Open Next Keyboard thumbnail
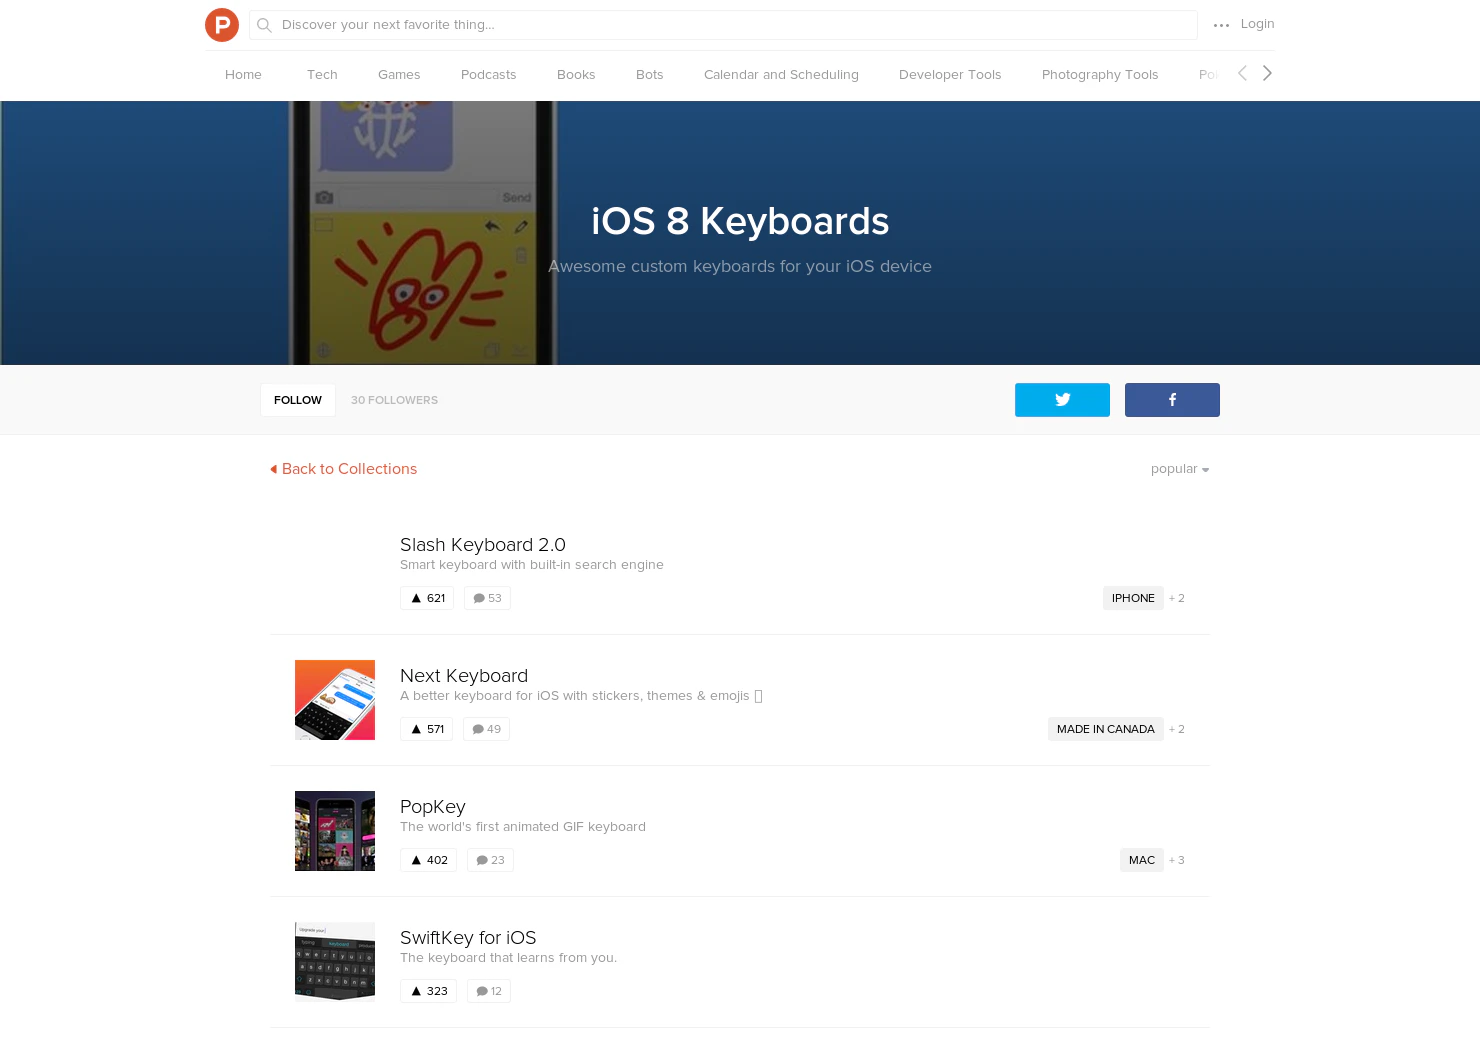Viewport: 1480px width, 1037px height. click(x=335, y=700)
